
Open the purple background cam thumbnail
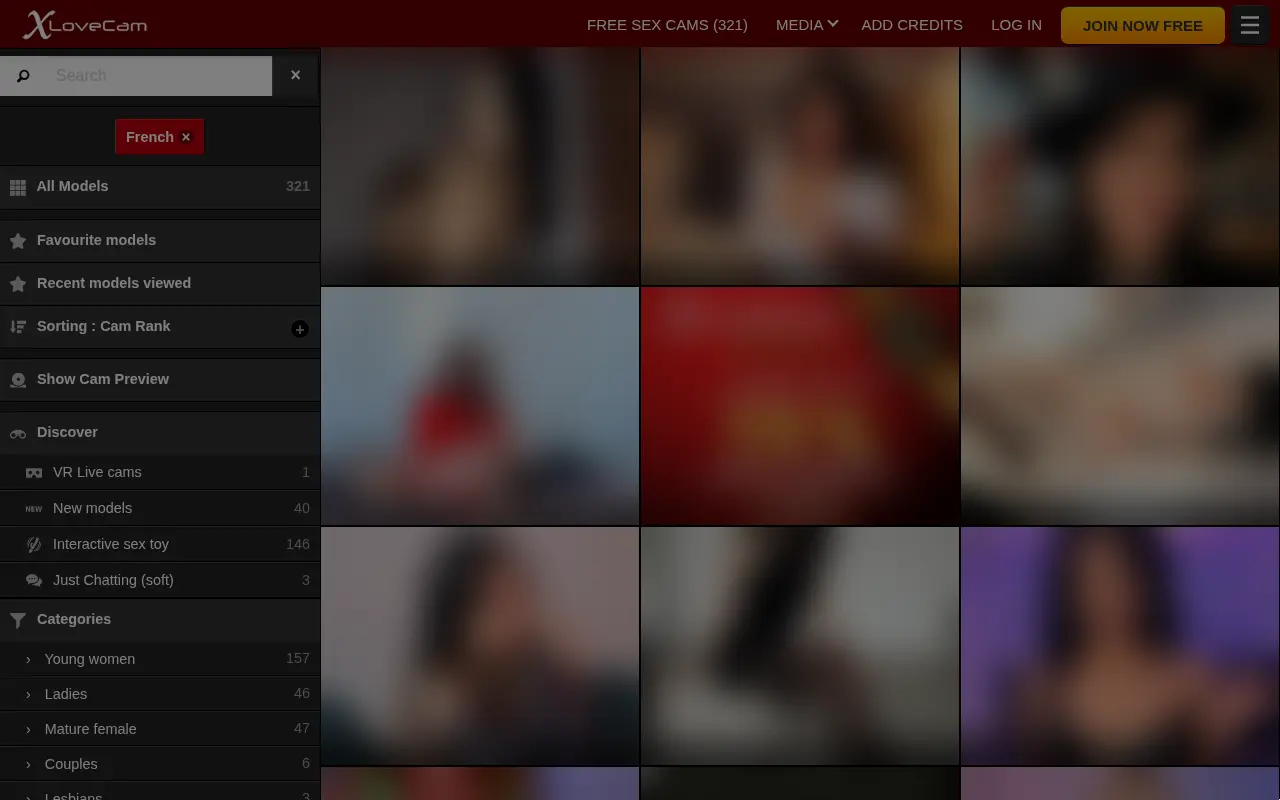[x=1120, y=646]
